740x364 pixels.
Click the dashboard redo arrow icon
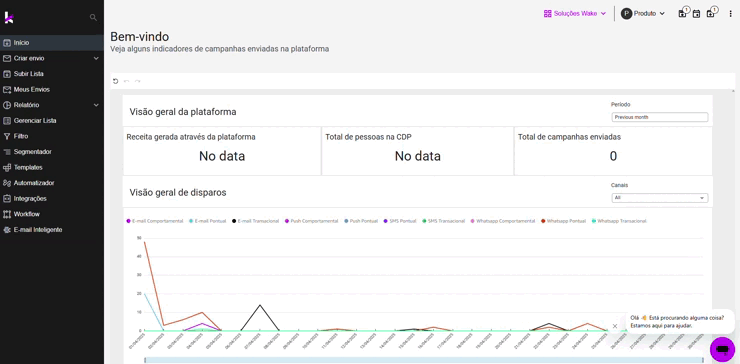click(137, 81)
